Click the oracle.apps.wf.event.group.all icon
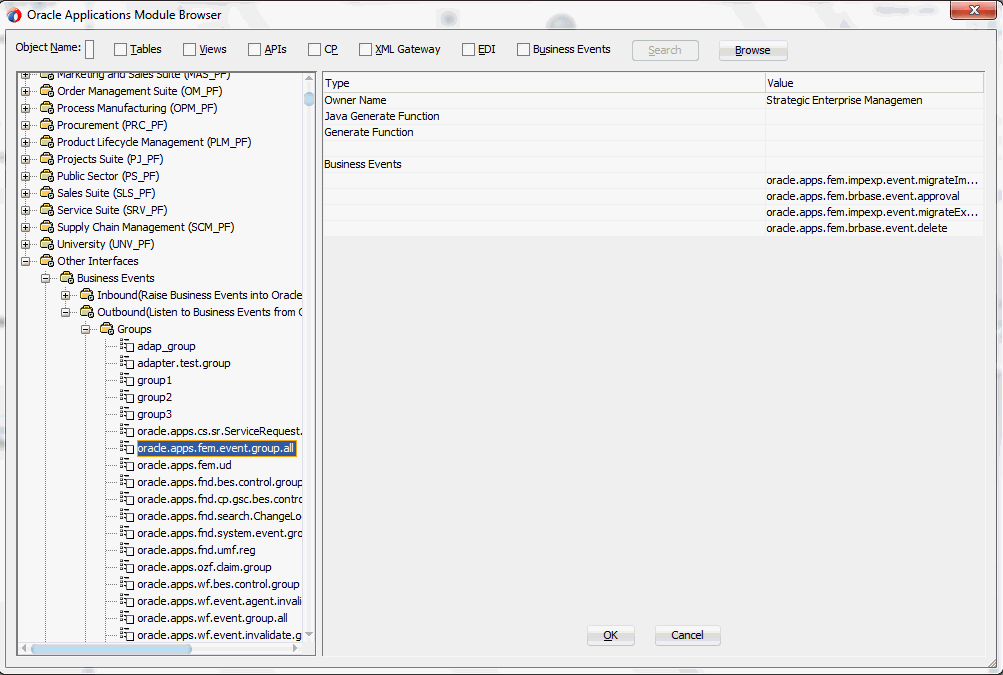Image resolution: width=1003 pixels, height=675 pixels. pos(127,618)
